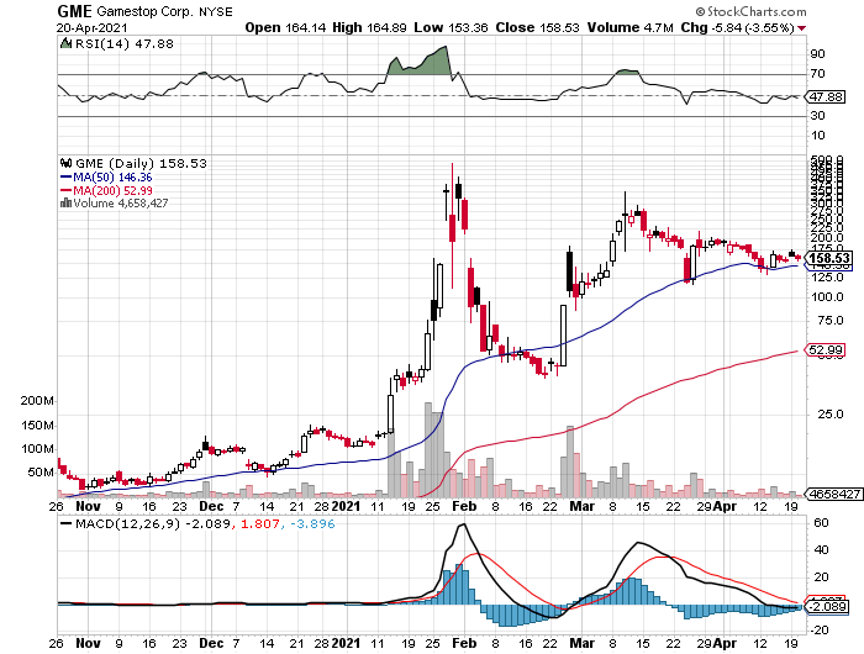This screenshot has height=654, width=864.
Task: Click Feb on the MACD panel date axis
Action: pos(465,643)
